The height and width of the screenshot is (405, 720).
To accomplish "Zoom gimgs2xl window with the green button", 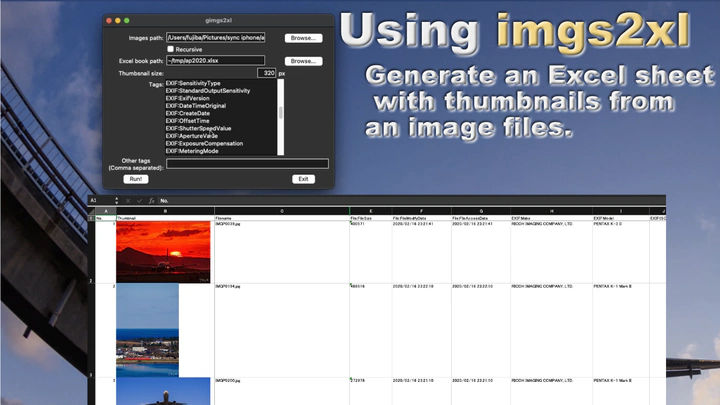I will point(127,20).
